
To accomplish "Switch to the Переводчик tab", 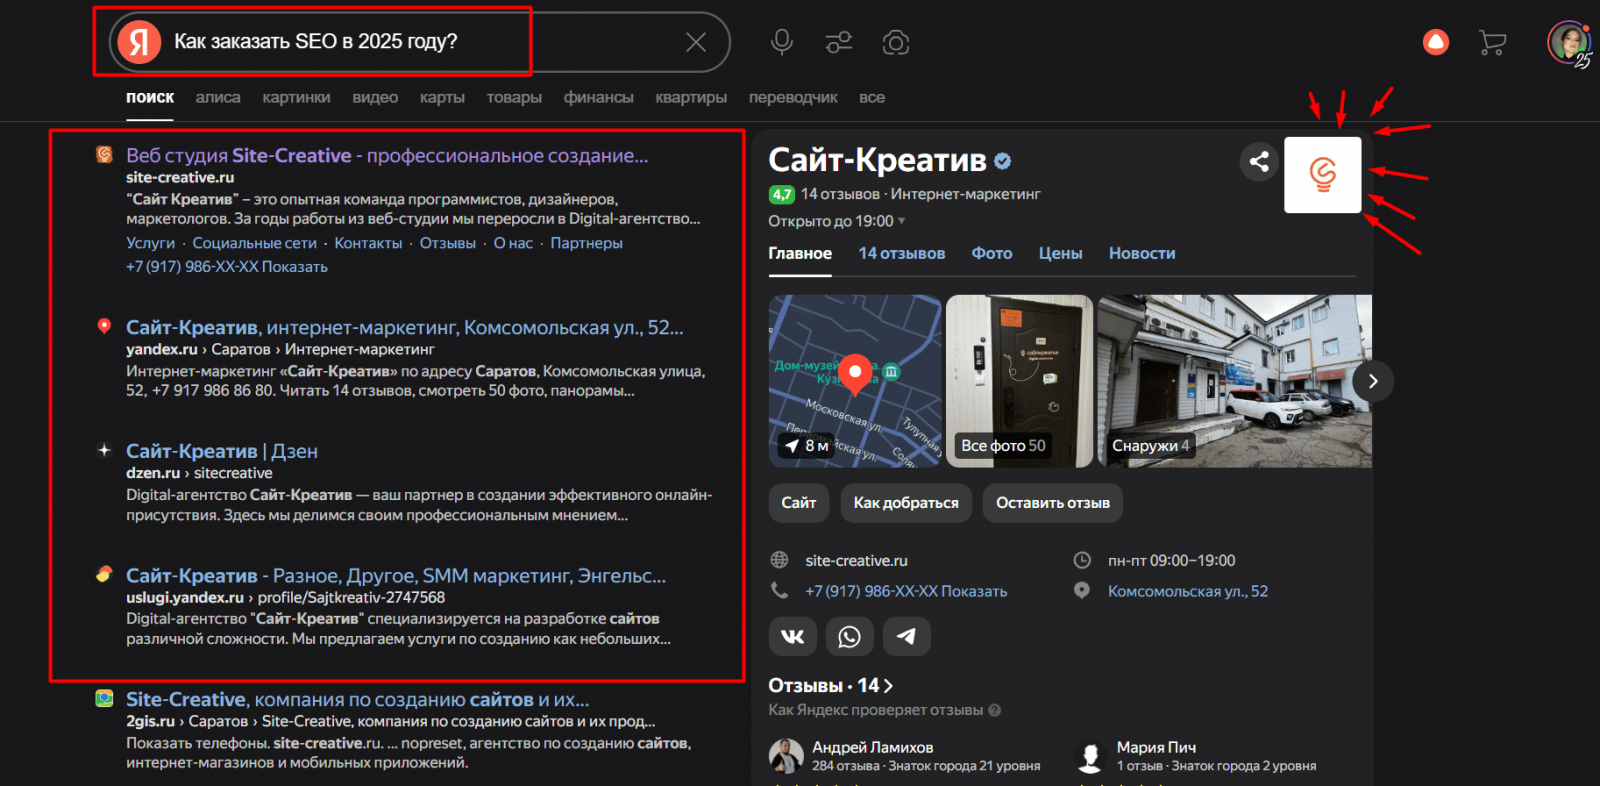I will pos(793,97).
